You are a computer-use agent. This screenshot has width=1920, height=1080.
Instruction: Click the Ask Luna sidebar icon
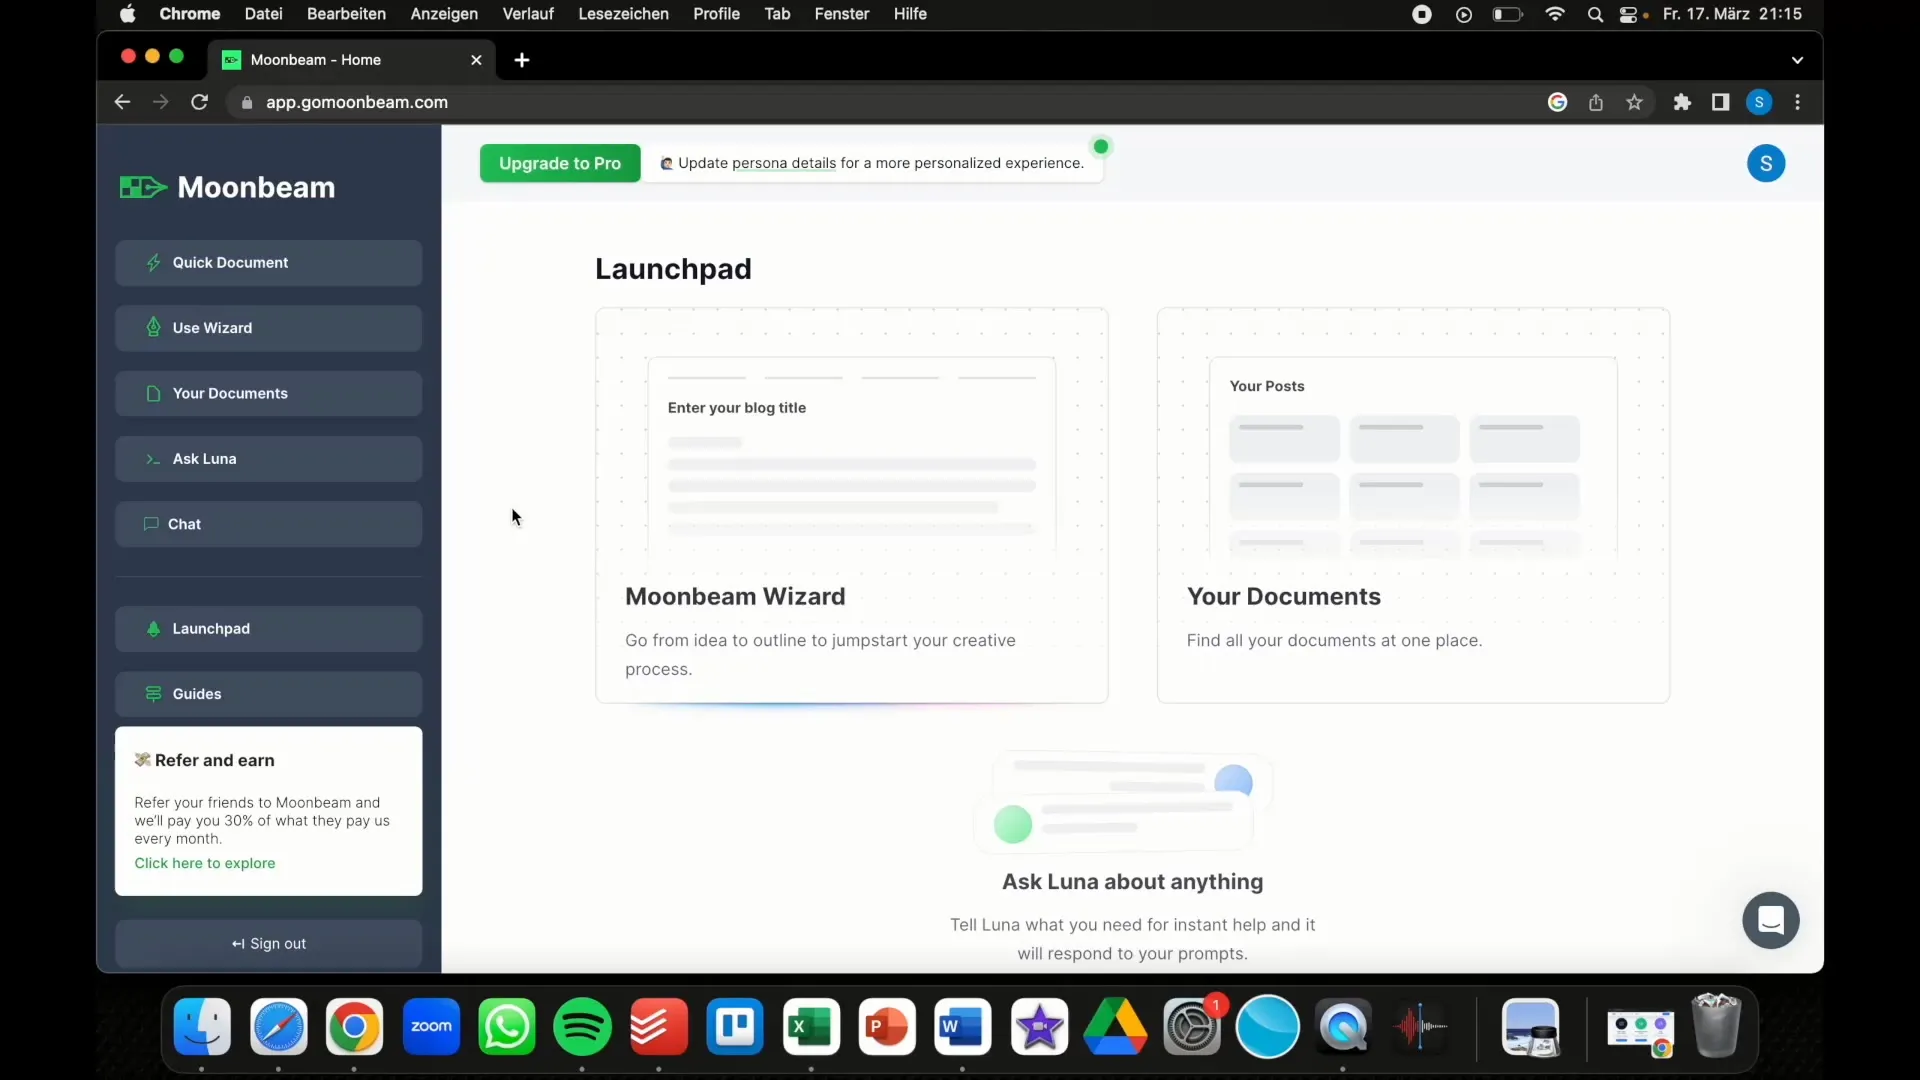[153, 458]
